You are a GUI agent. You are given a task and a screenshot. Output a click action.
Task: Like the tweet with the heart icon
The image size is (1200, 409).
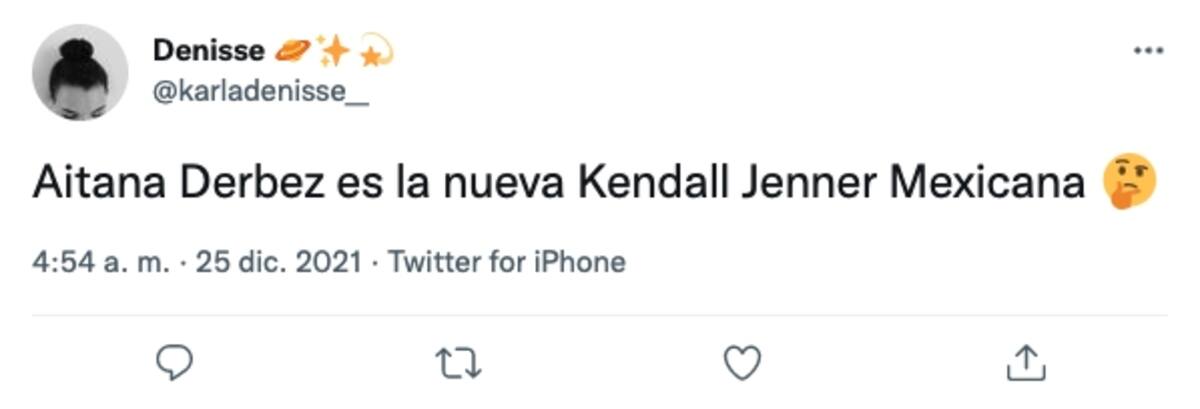[742, 362]
